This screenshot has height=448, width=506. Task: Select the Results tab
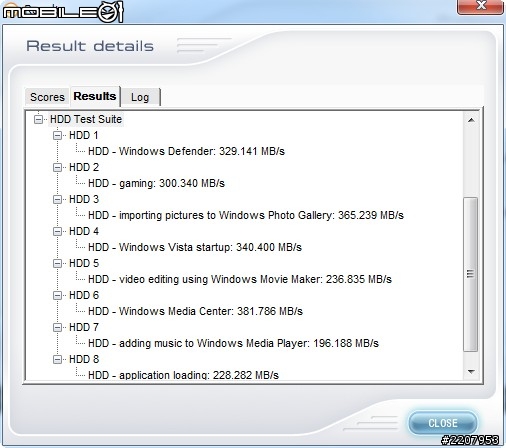[x=95, y=96]
